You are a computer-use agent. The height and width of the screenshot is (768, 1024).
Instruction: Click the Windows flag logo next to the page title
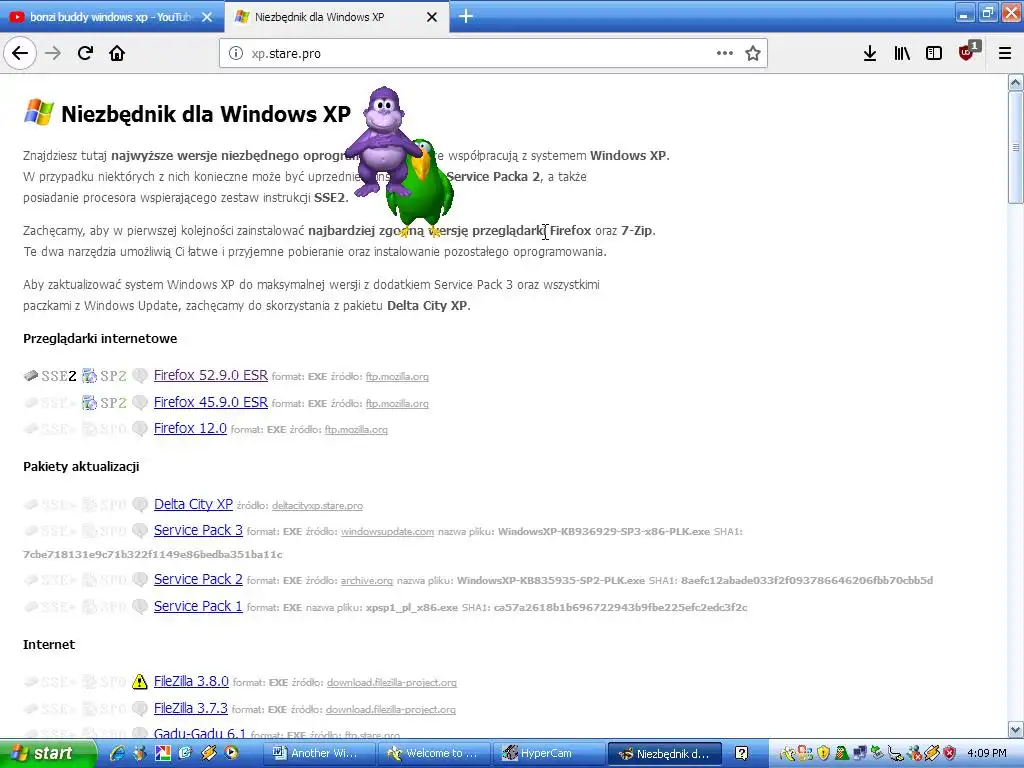point(39,112)
